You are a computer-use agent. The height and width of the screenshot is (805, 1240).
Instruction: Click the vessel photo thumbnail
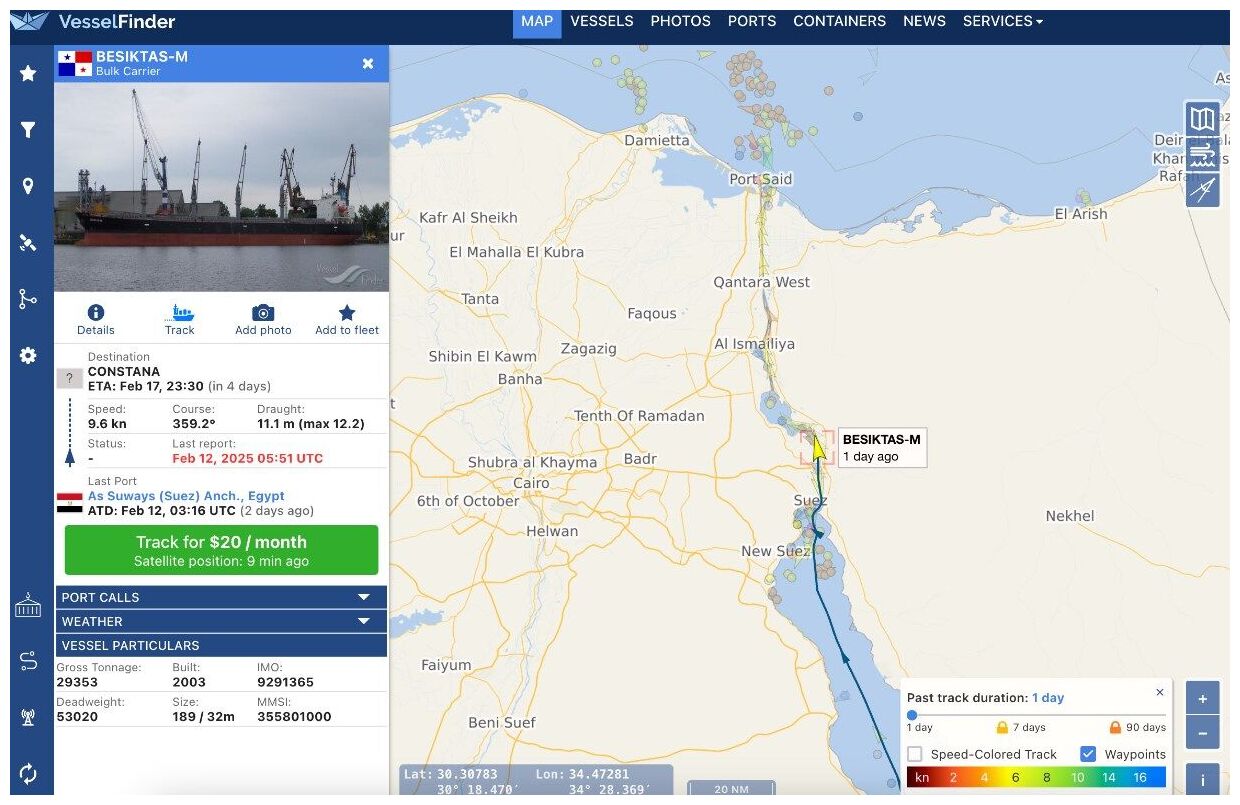tap(221, 187)
